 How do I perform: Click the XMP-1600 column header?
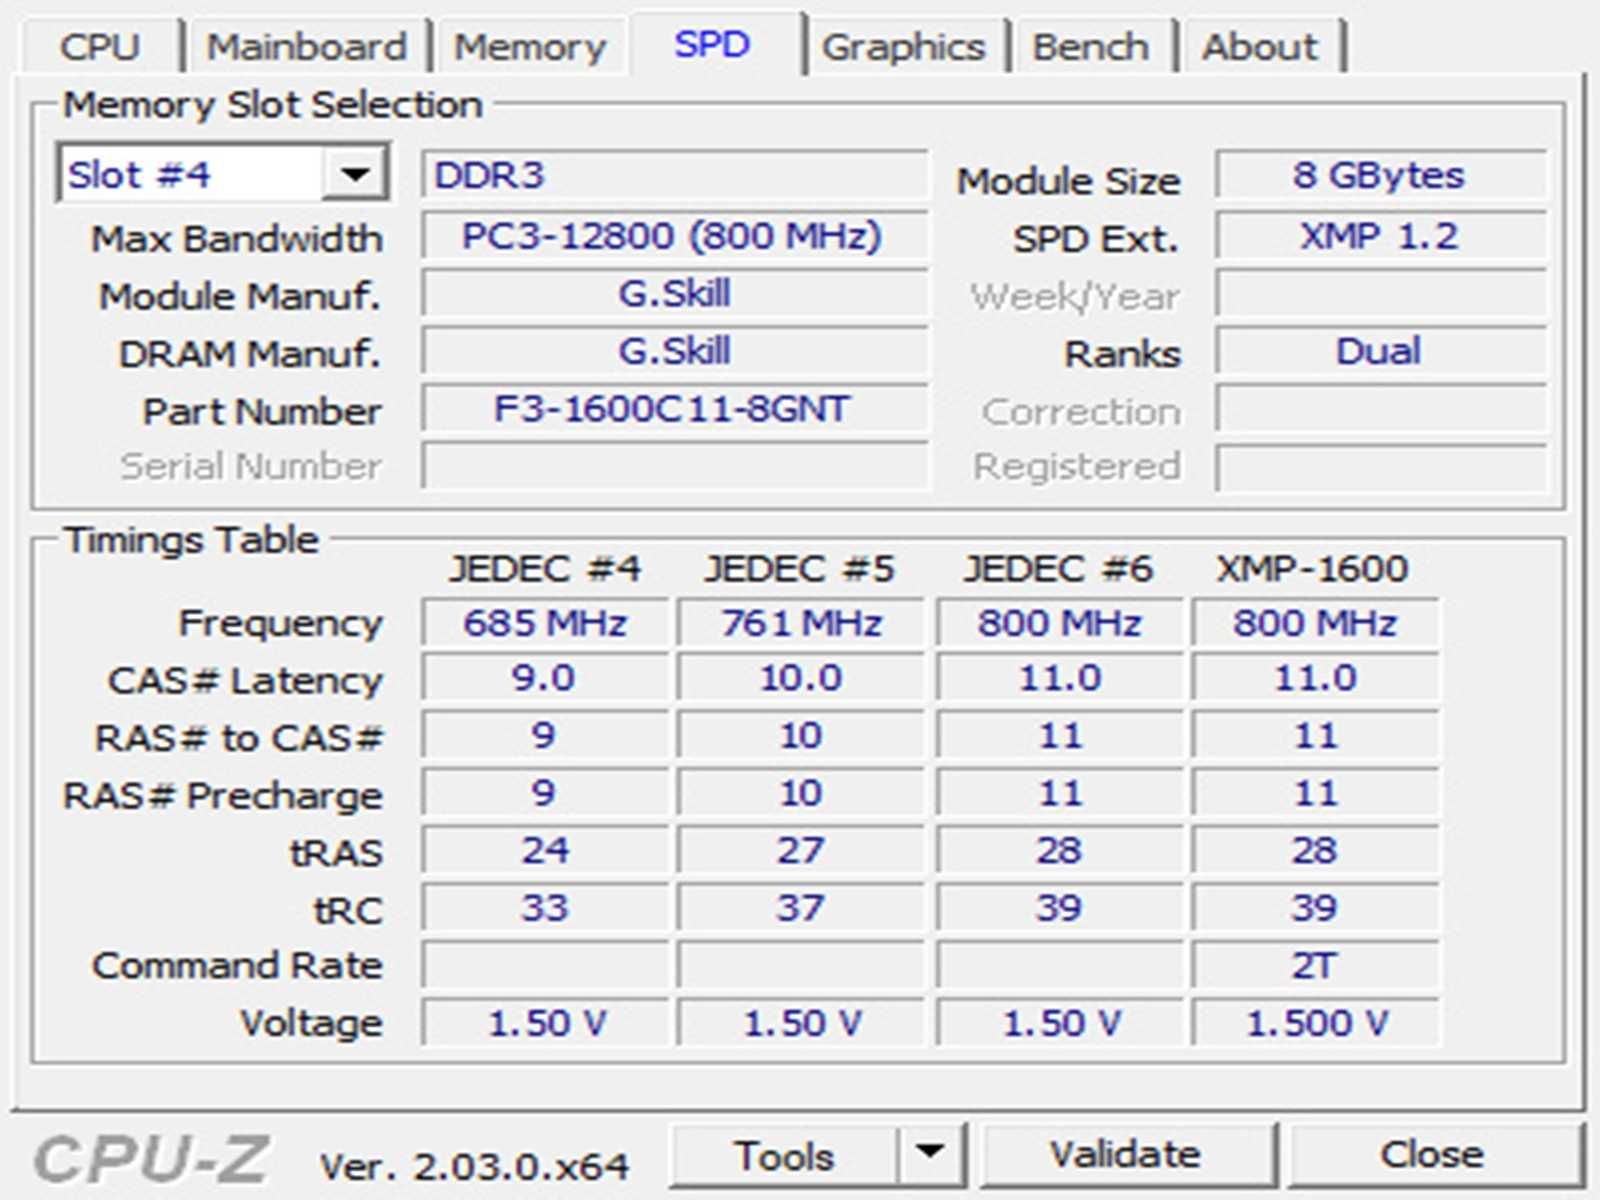[1313, 569]
